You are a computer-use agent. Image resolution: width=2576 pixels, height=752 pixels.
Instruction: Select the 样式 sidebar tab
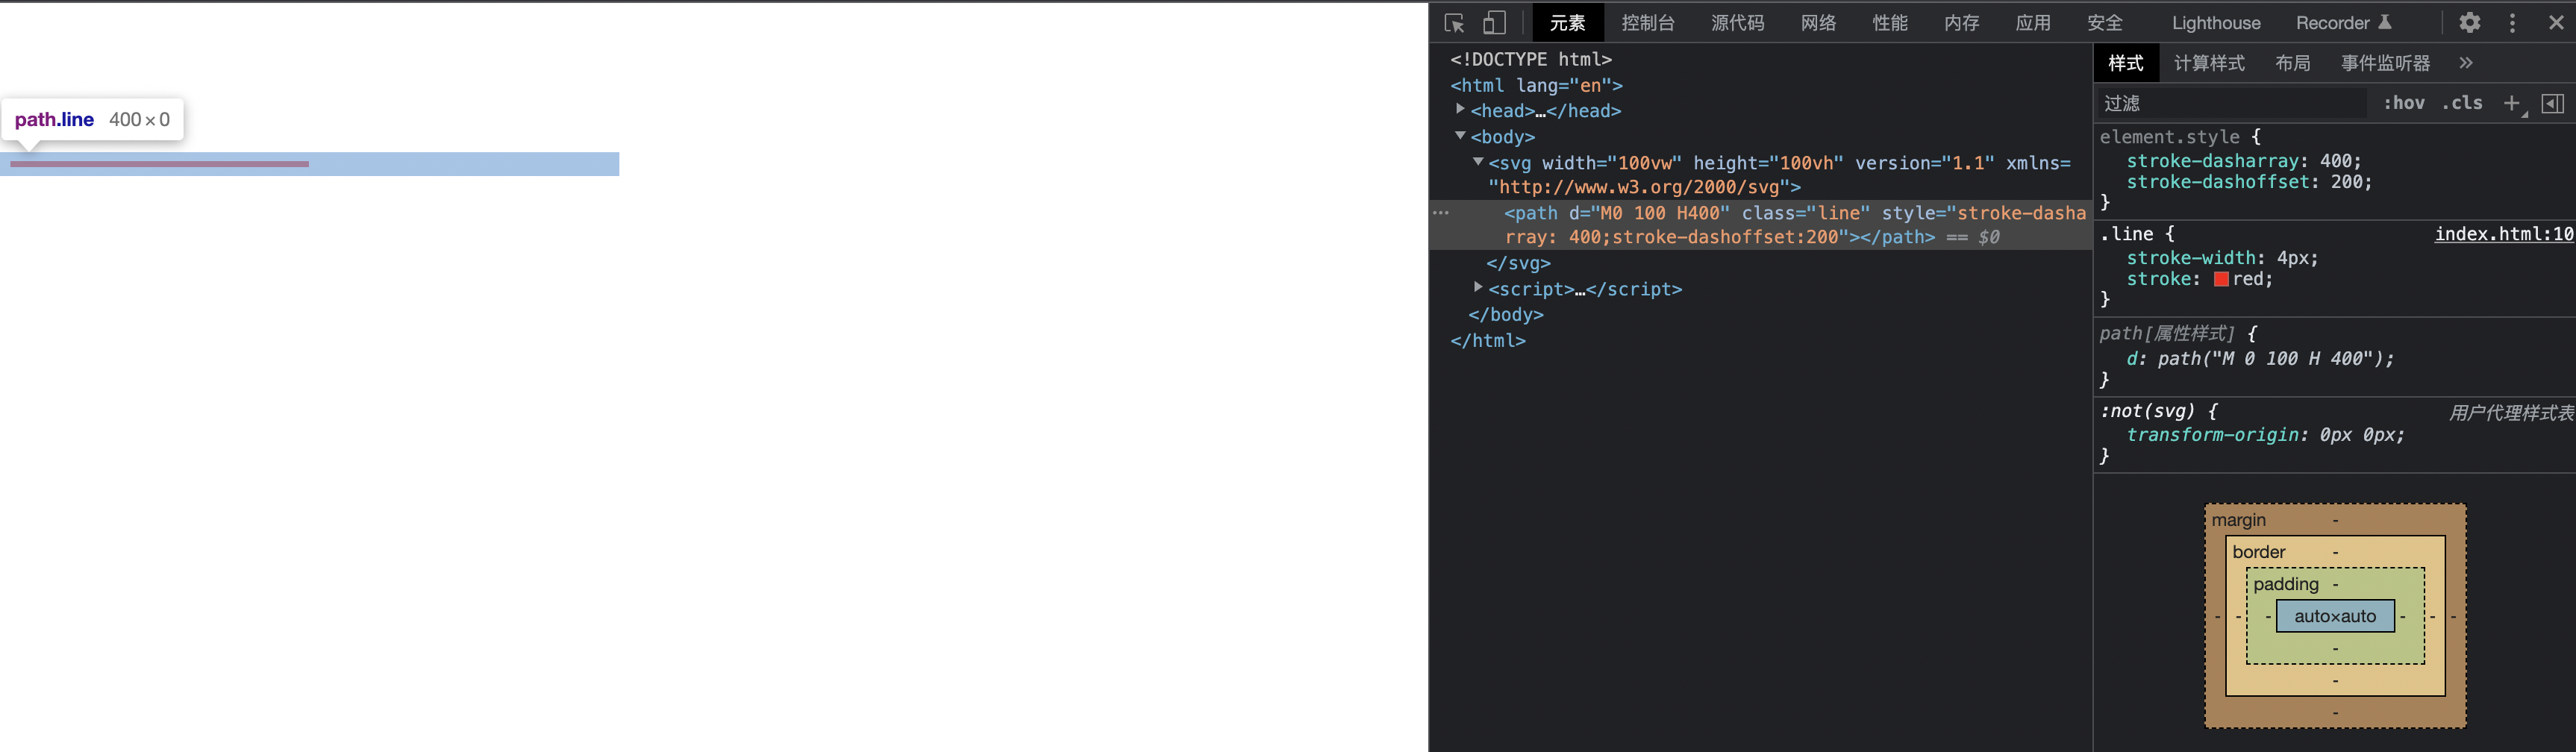(x=2126, y=63)
